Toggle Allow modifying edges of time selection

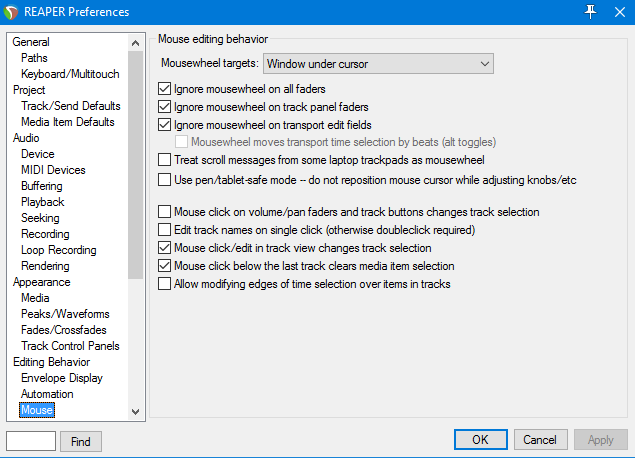coord(165,284)
